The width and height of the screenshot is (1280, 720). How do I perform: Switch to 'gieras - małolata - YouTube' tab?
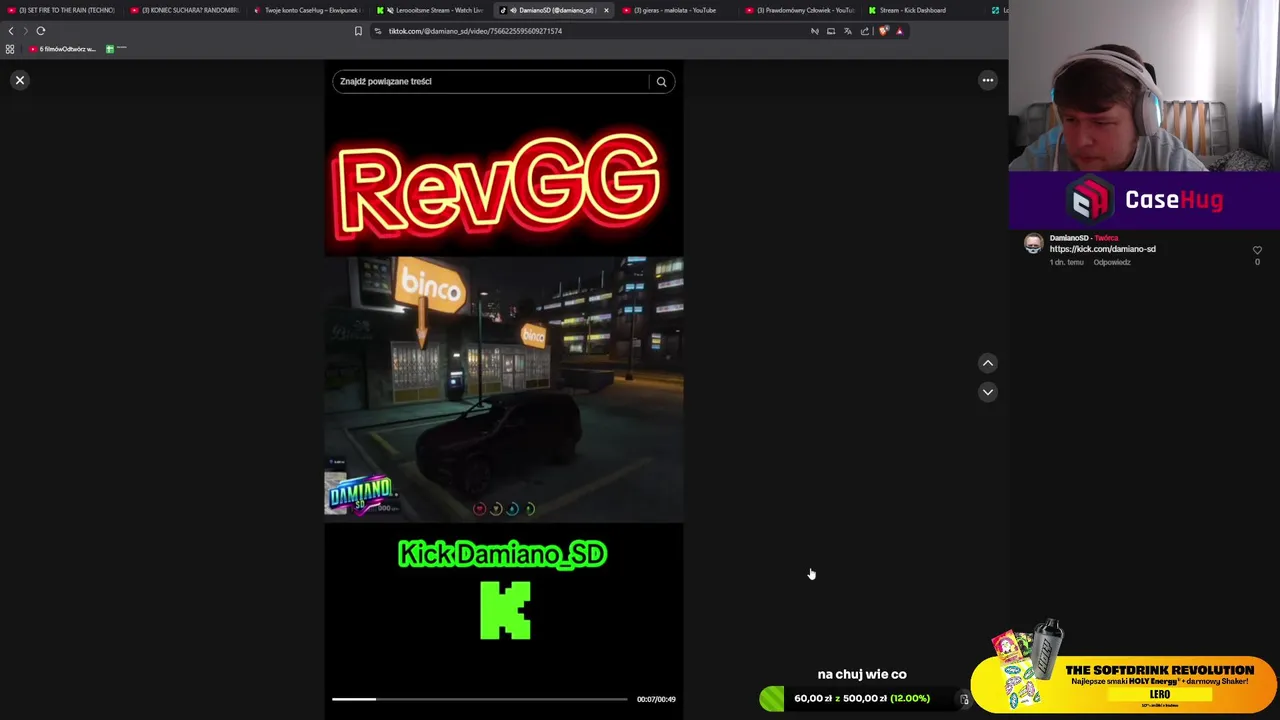(x=678, y=10)
